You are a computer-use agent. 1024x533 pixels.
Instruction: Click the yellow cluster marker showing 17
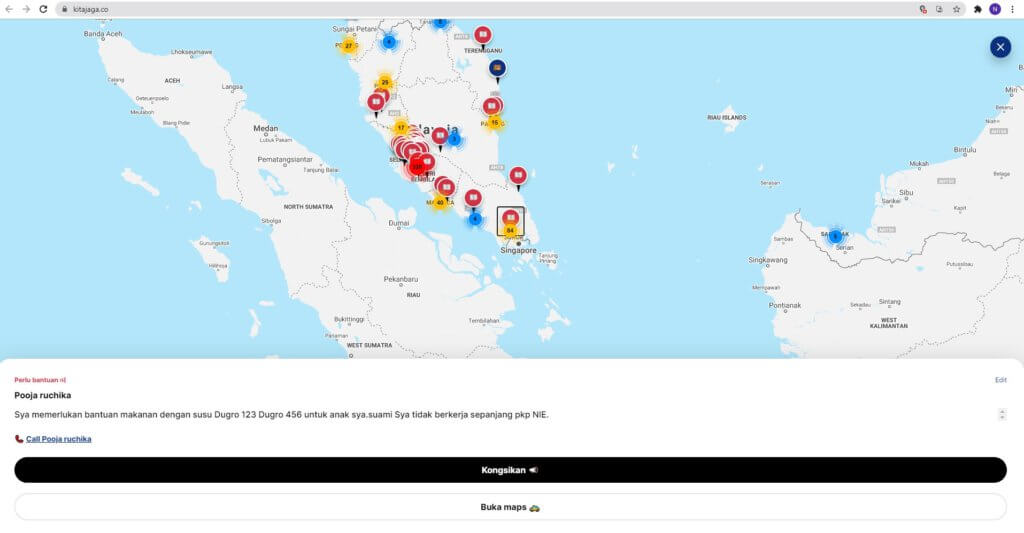point(400,127)
